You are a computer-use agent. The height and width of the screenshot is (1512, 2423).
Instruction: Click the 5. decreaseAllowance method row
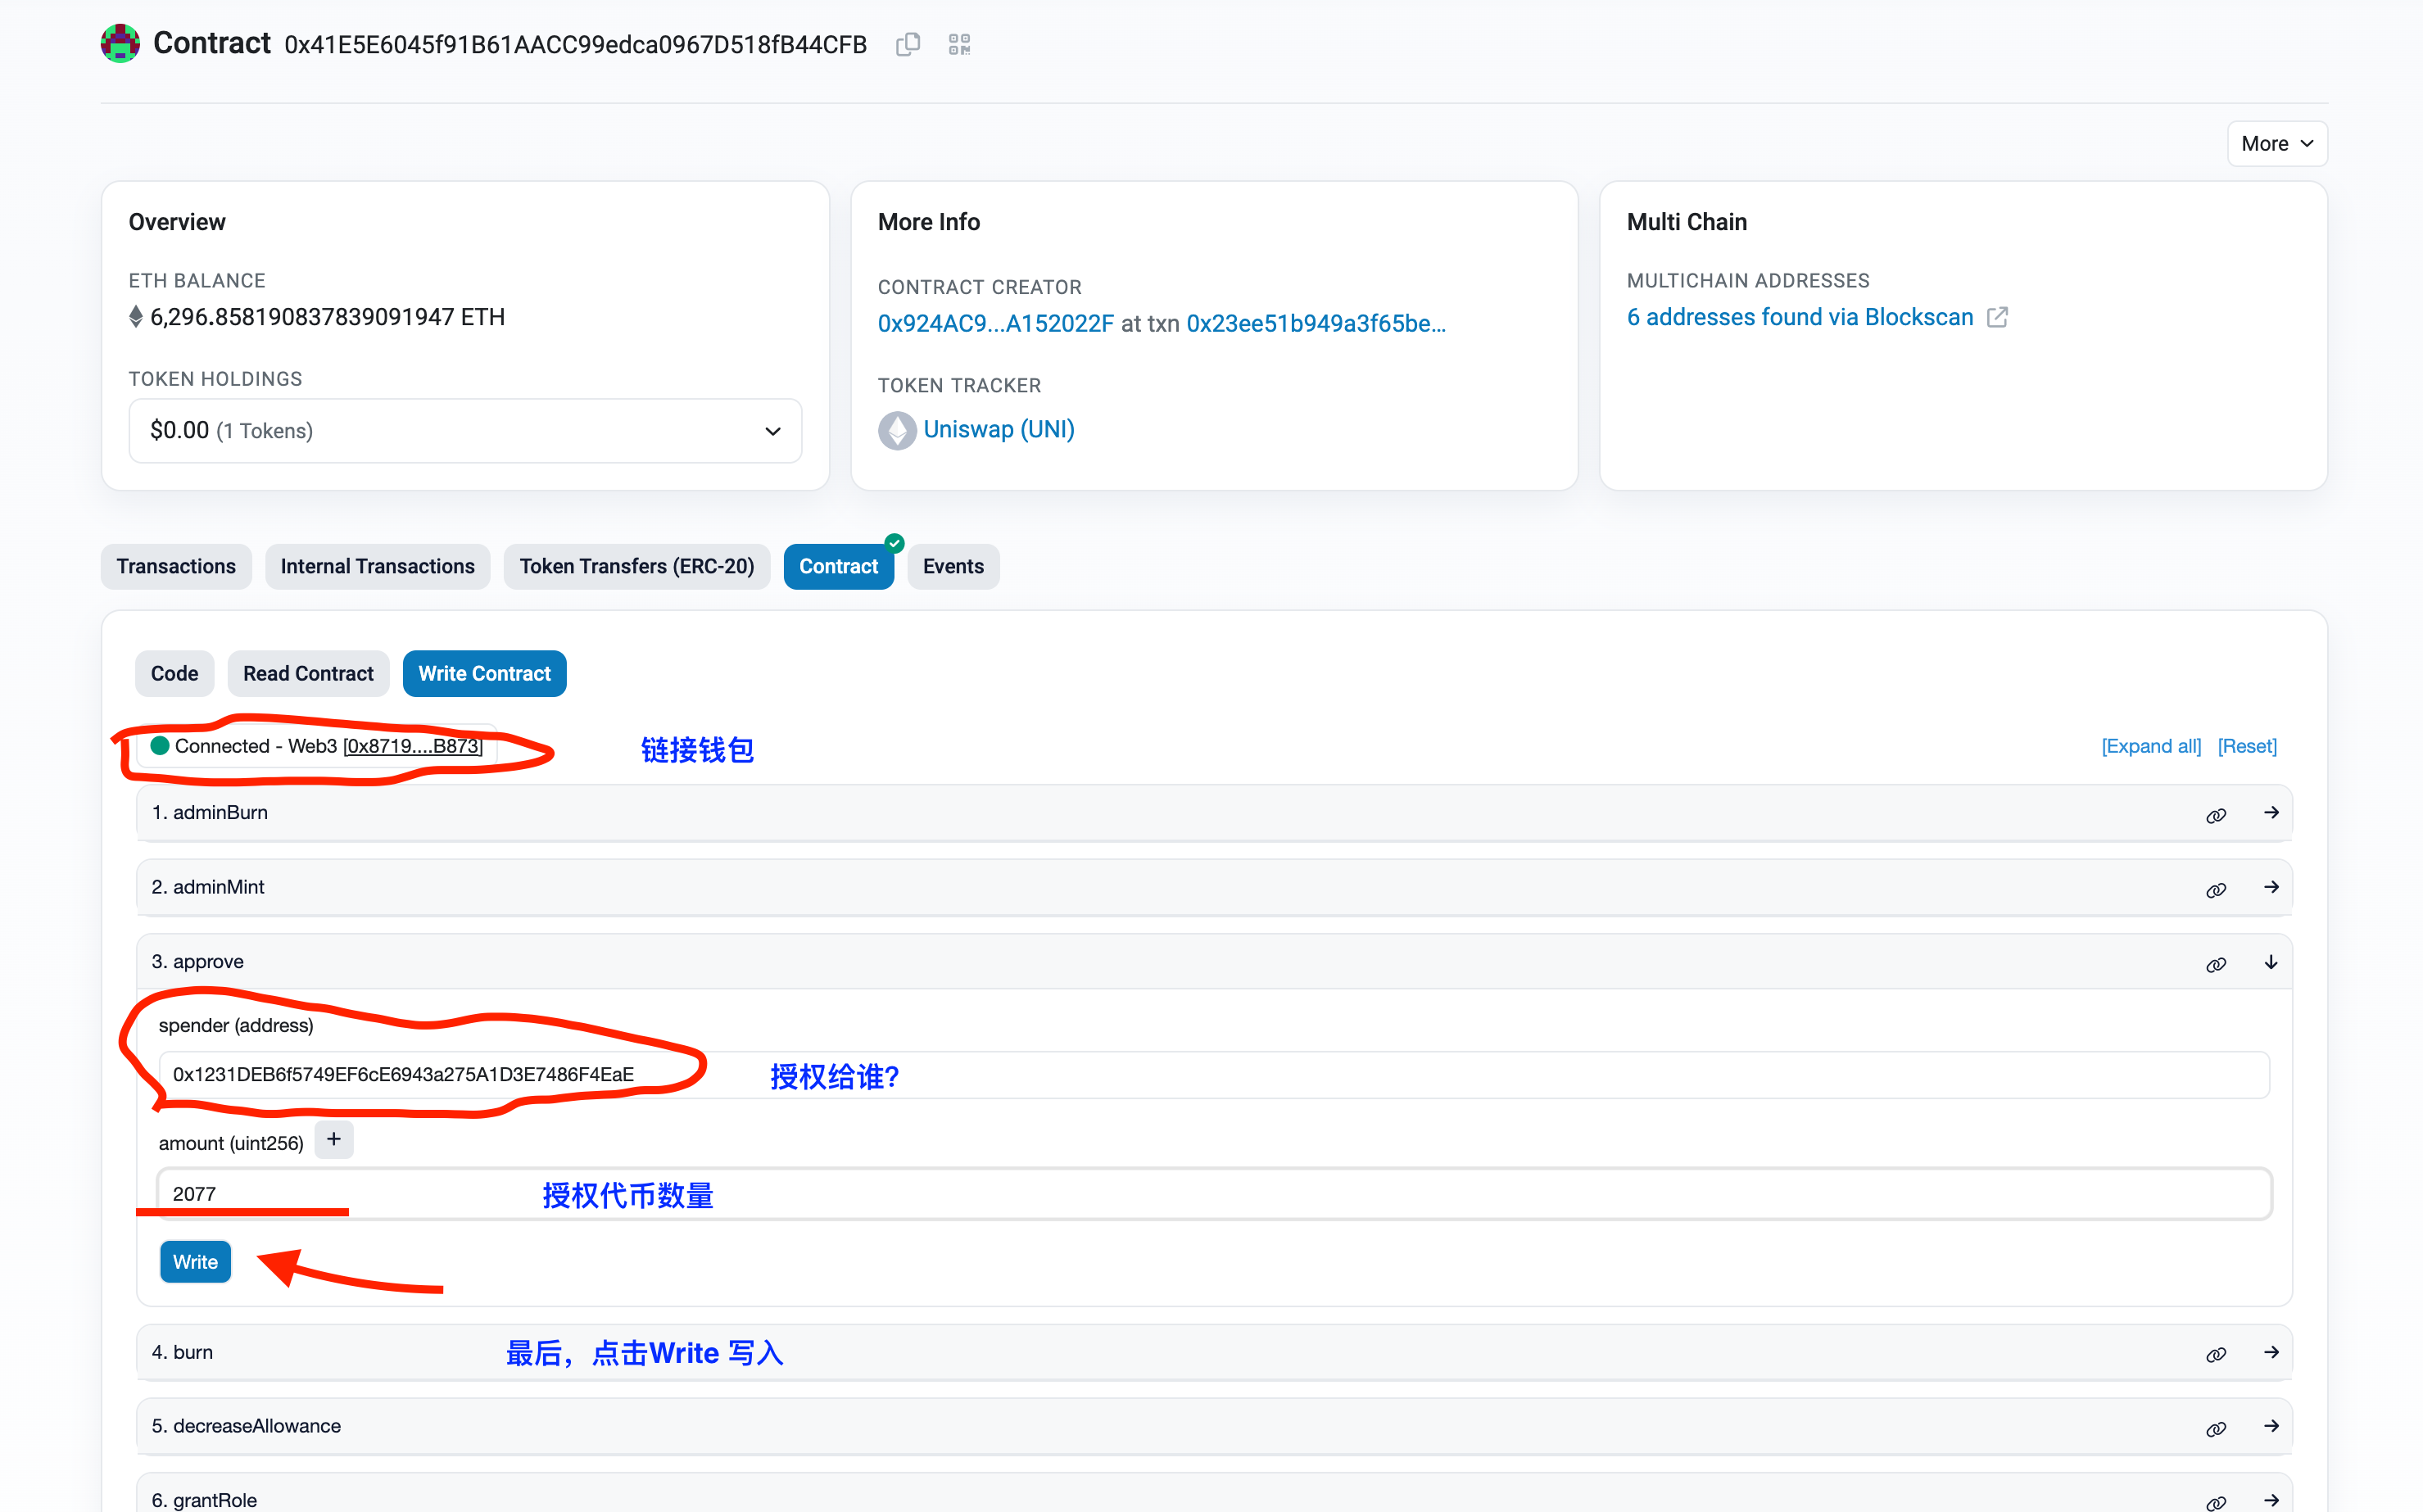pyautogui.click(x=1214, y=1426)
